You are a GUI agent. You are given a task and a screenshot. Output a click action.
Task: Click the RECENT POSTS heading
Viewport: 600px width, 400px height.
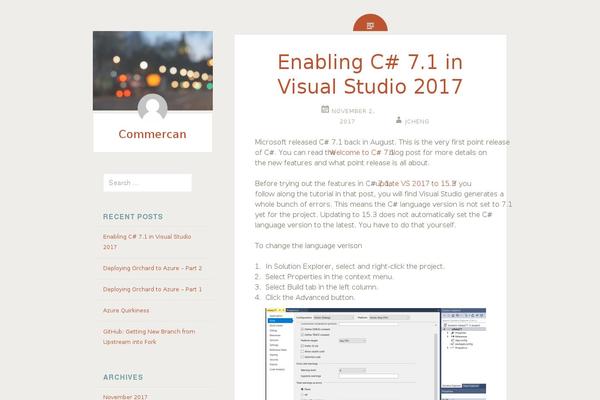pyautogui.click(x=133, y=217)
